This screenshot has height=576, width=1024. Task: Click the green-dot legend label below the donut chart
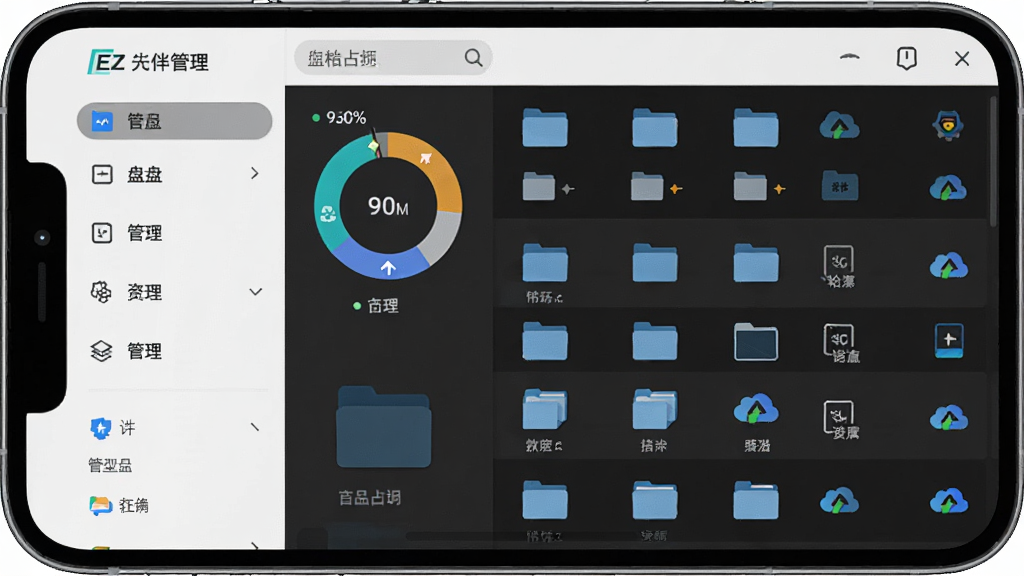coord(376,306)
